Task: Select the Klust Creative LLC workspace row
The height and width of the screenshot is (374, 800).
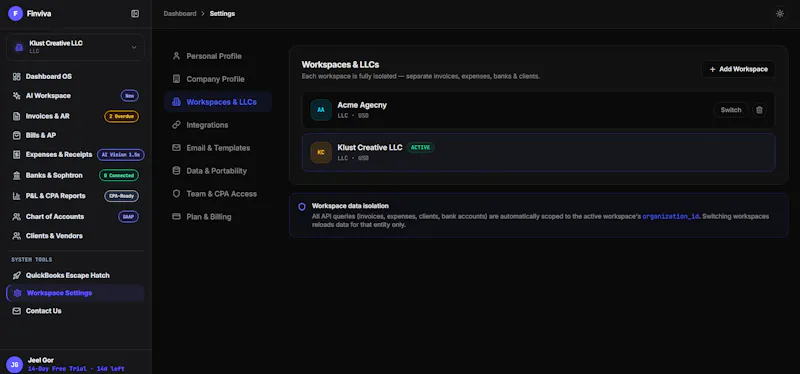Action: click(539, 153)
